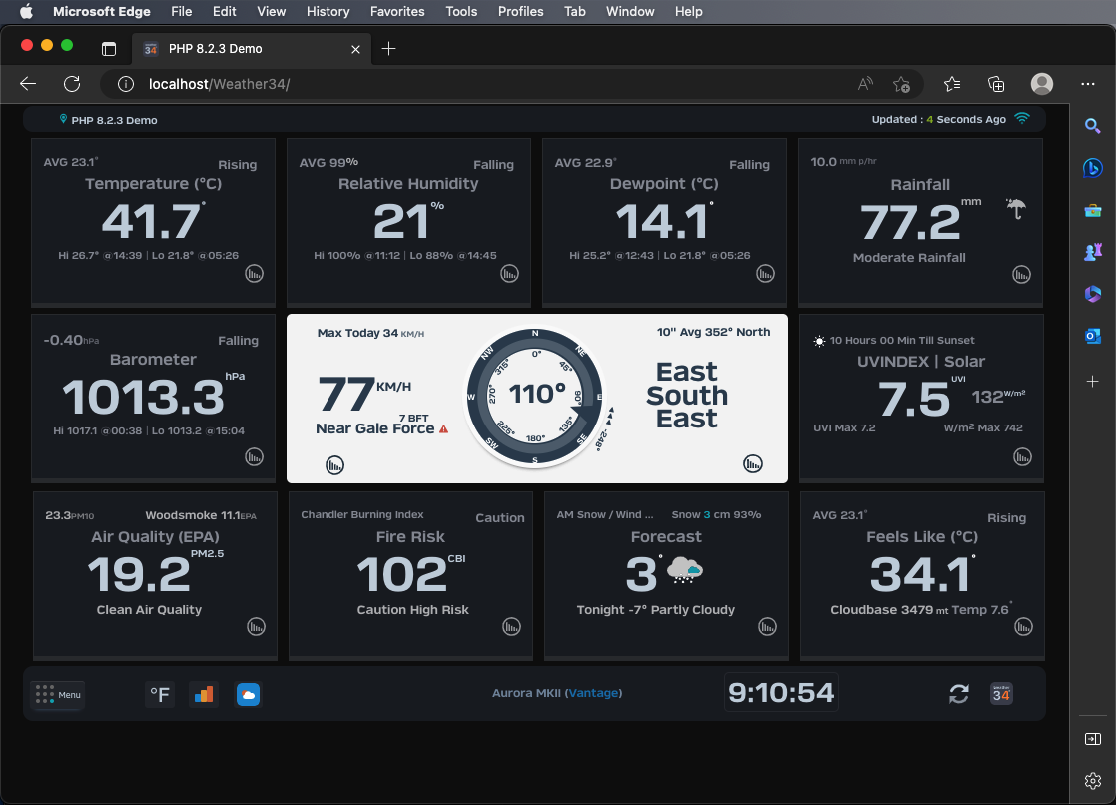
Task: Open the Favorites list button
Action: click(x=952, y=84)
